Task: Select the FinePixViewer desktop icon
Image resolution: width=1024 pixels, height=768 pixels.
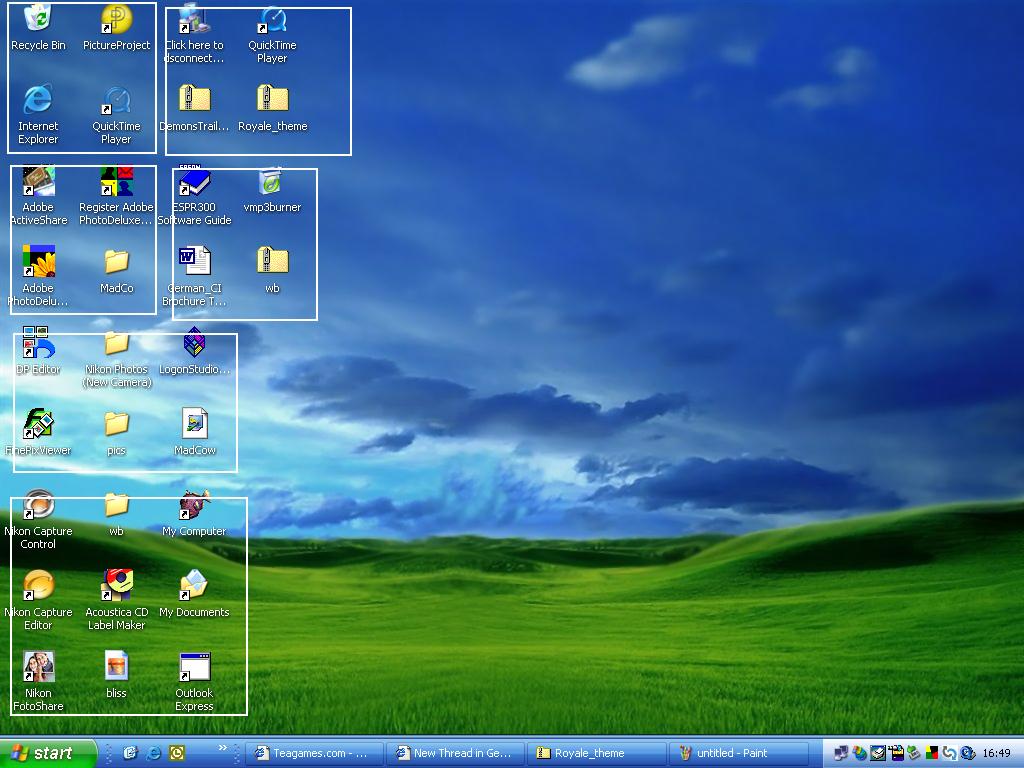Action: [38, 425]
